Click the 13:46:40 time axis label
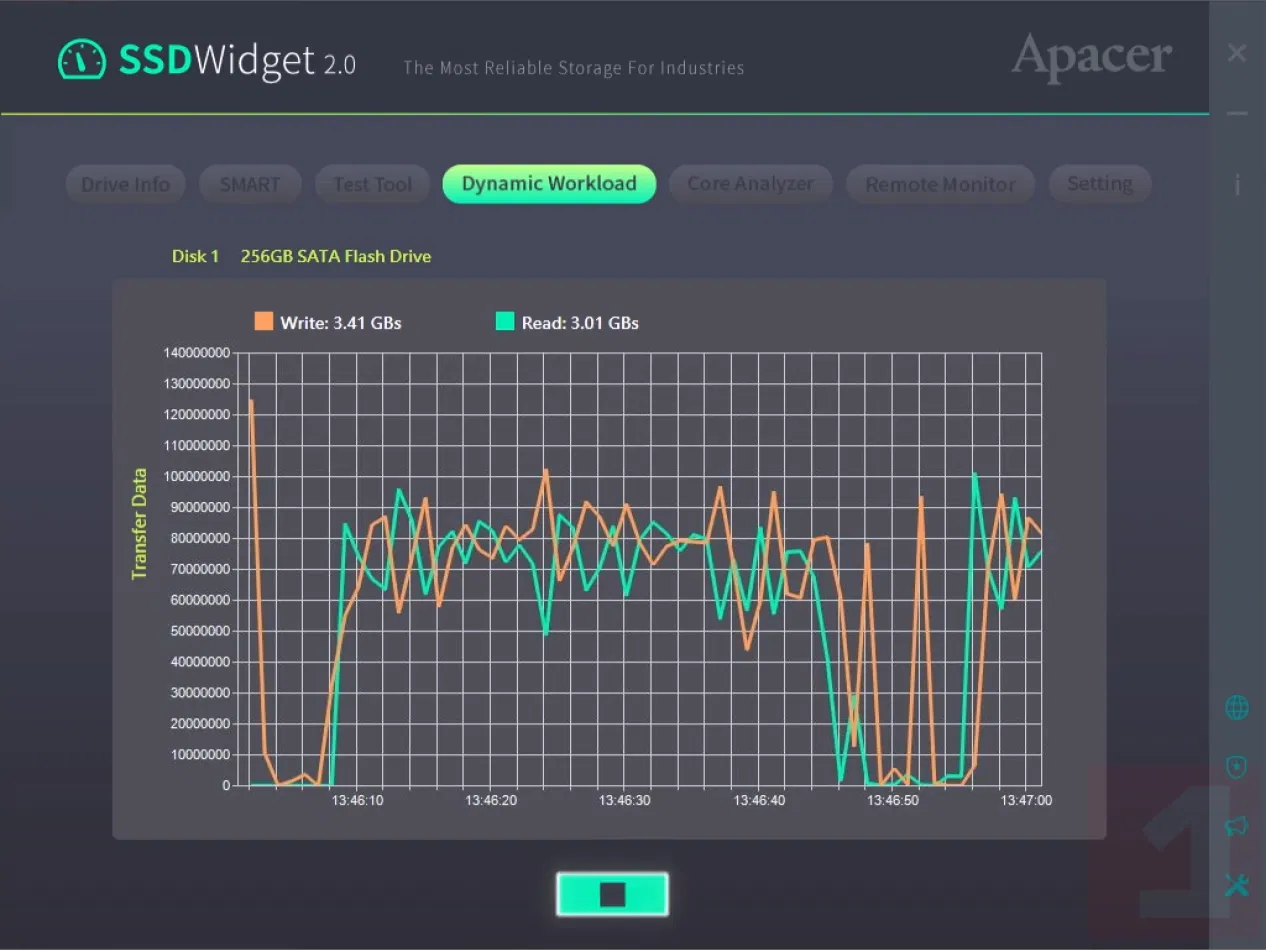Screen dimensions: 1266x950 tap(759, 801)
